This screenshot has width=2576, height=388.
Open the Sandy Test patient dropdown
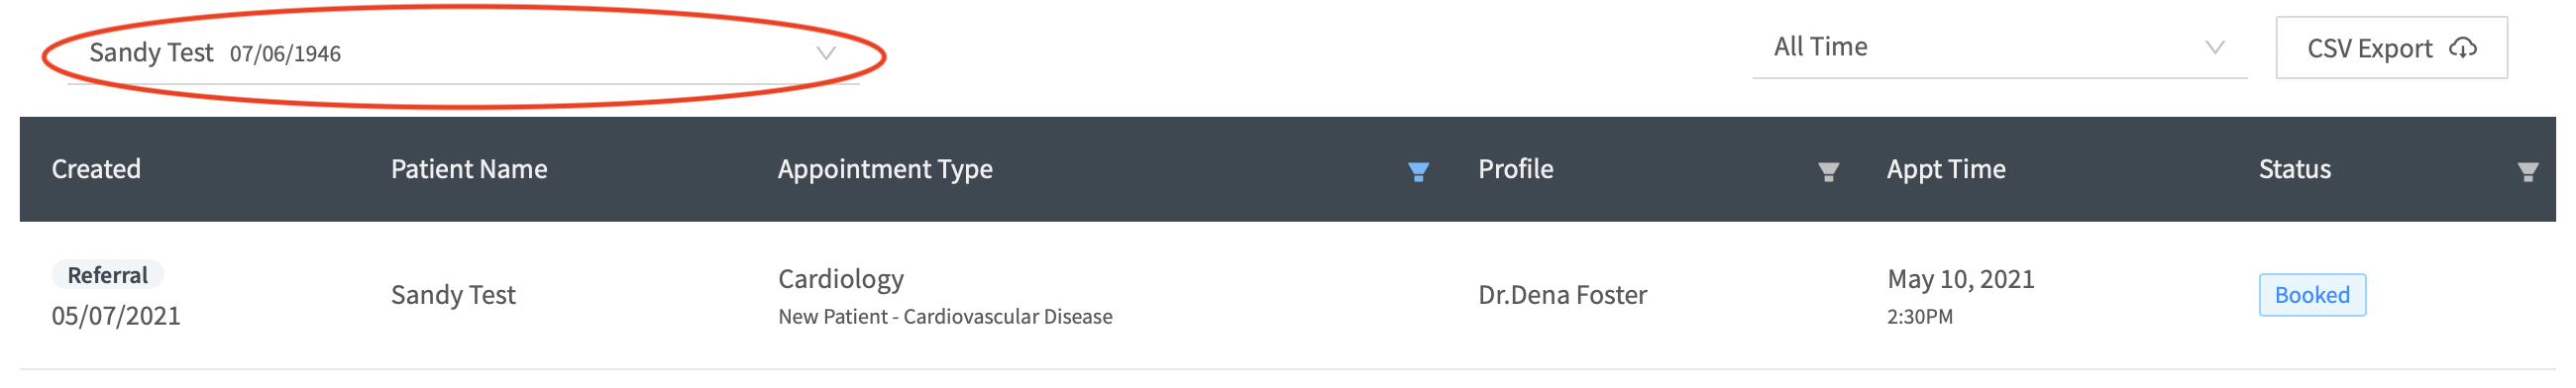click(x=463, y=53)
